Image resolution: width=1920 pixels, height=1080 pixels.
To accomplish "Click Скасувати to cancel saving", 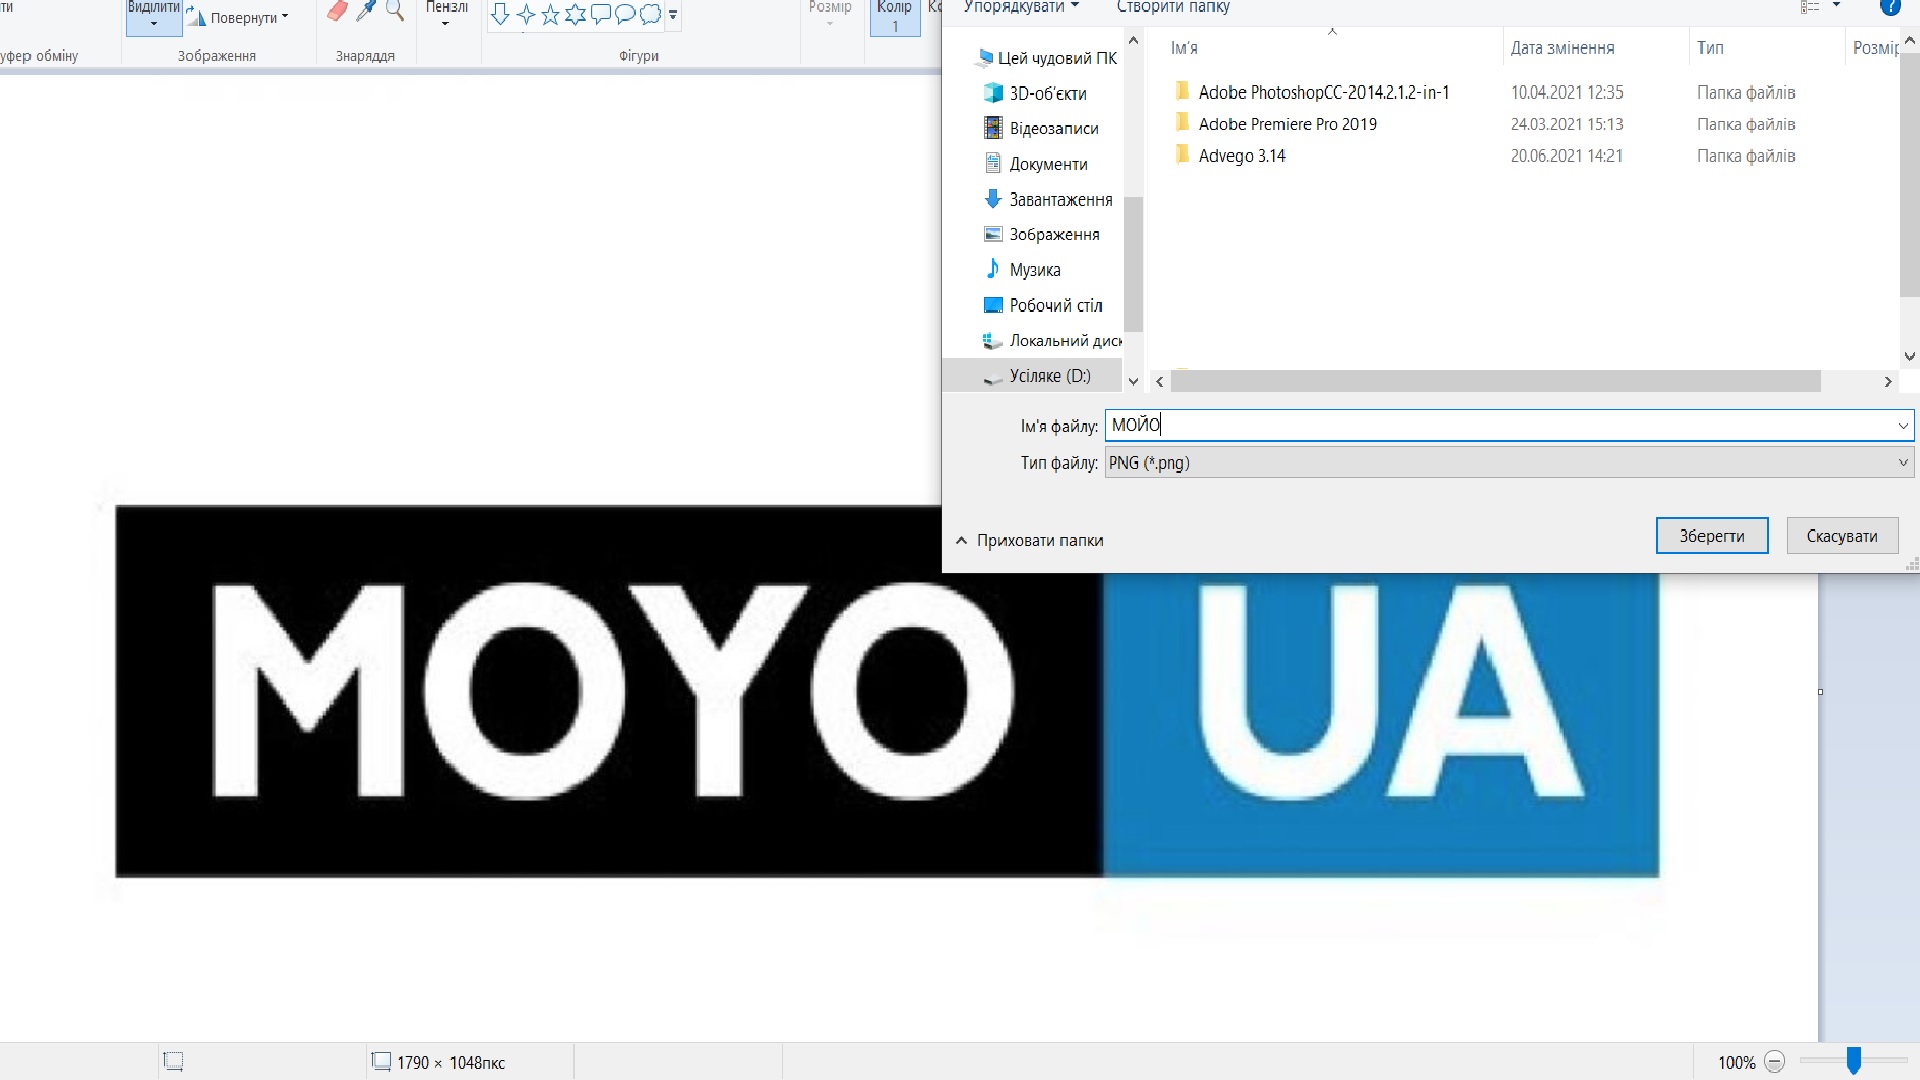I will point(1842,536).
